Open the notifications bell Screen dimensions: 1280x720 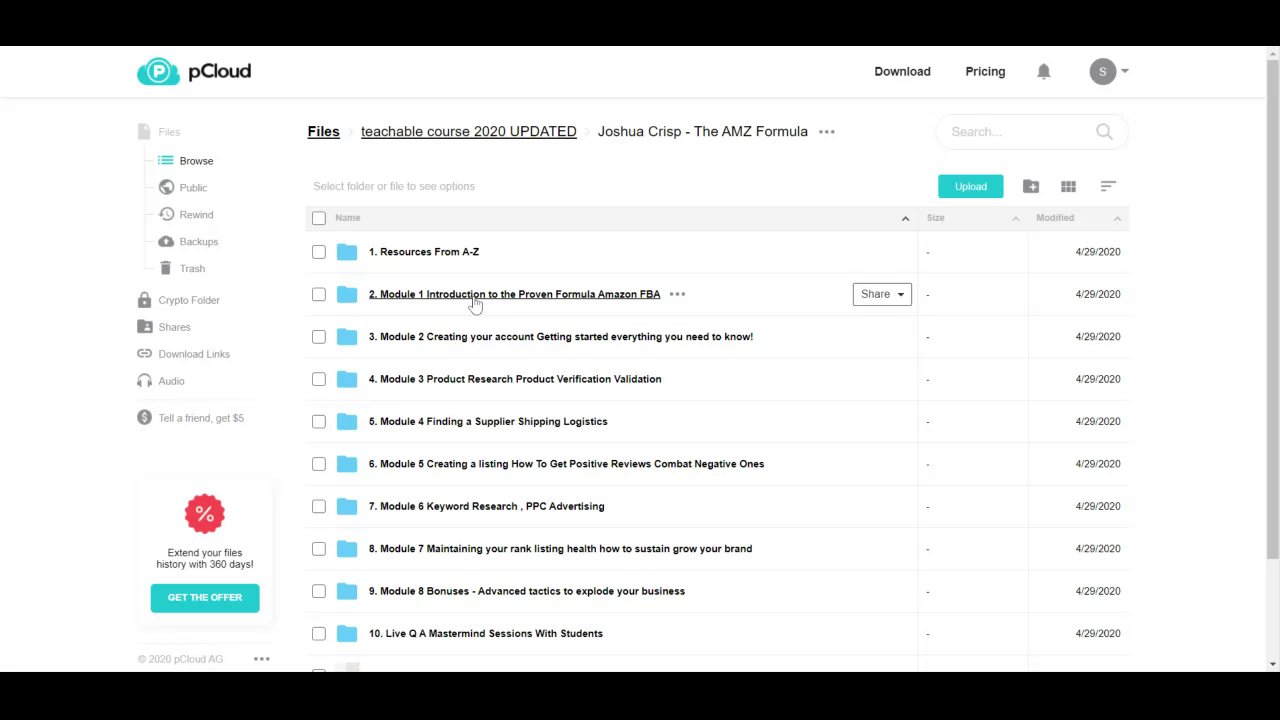[1044, 71]
